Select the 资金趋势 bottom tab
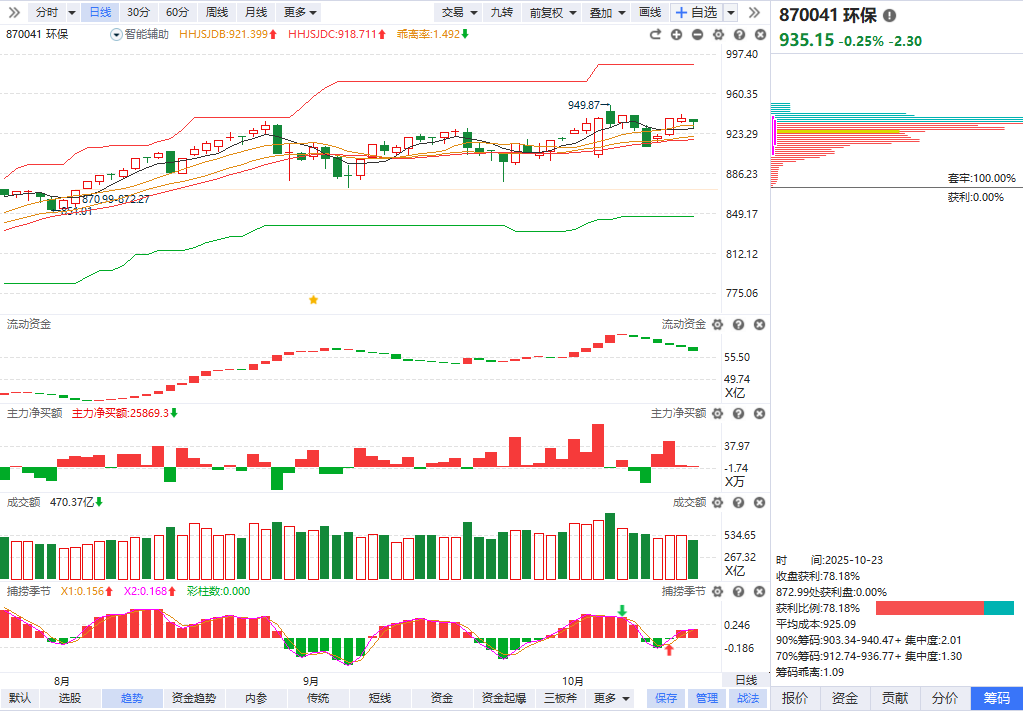The height and width of the screenshot is (711, 1023). tap(194, 698)
